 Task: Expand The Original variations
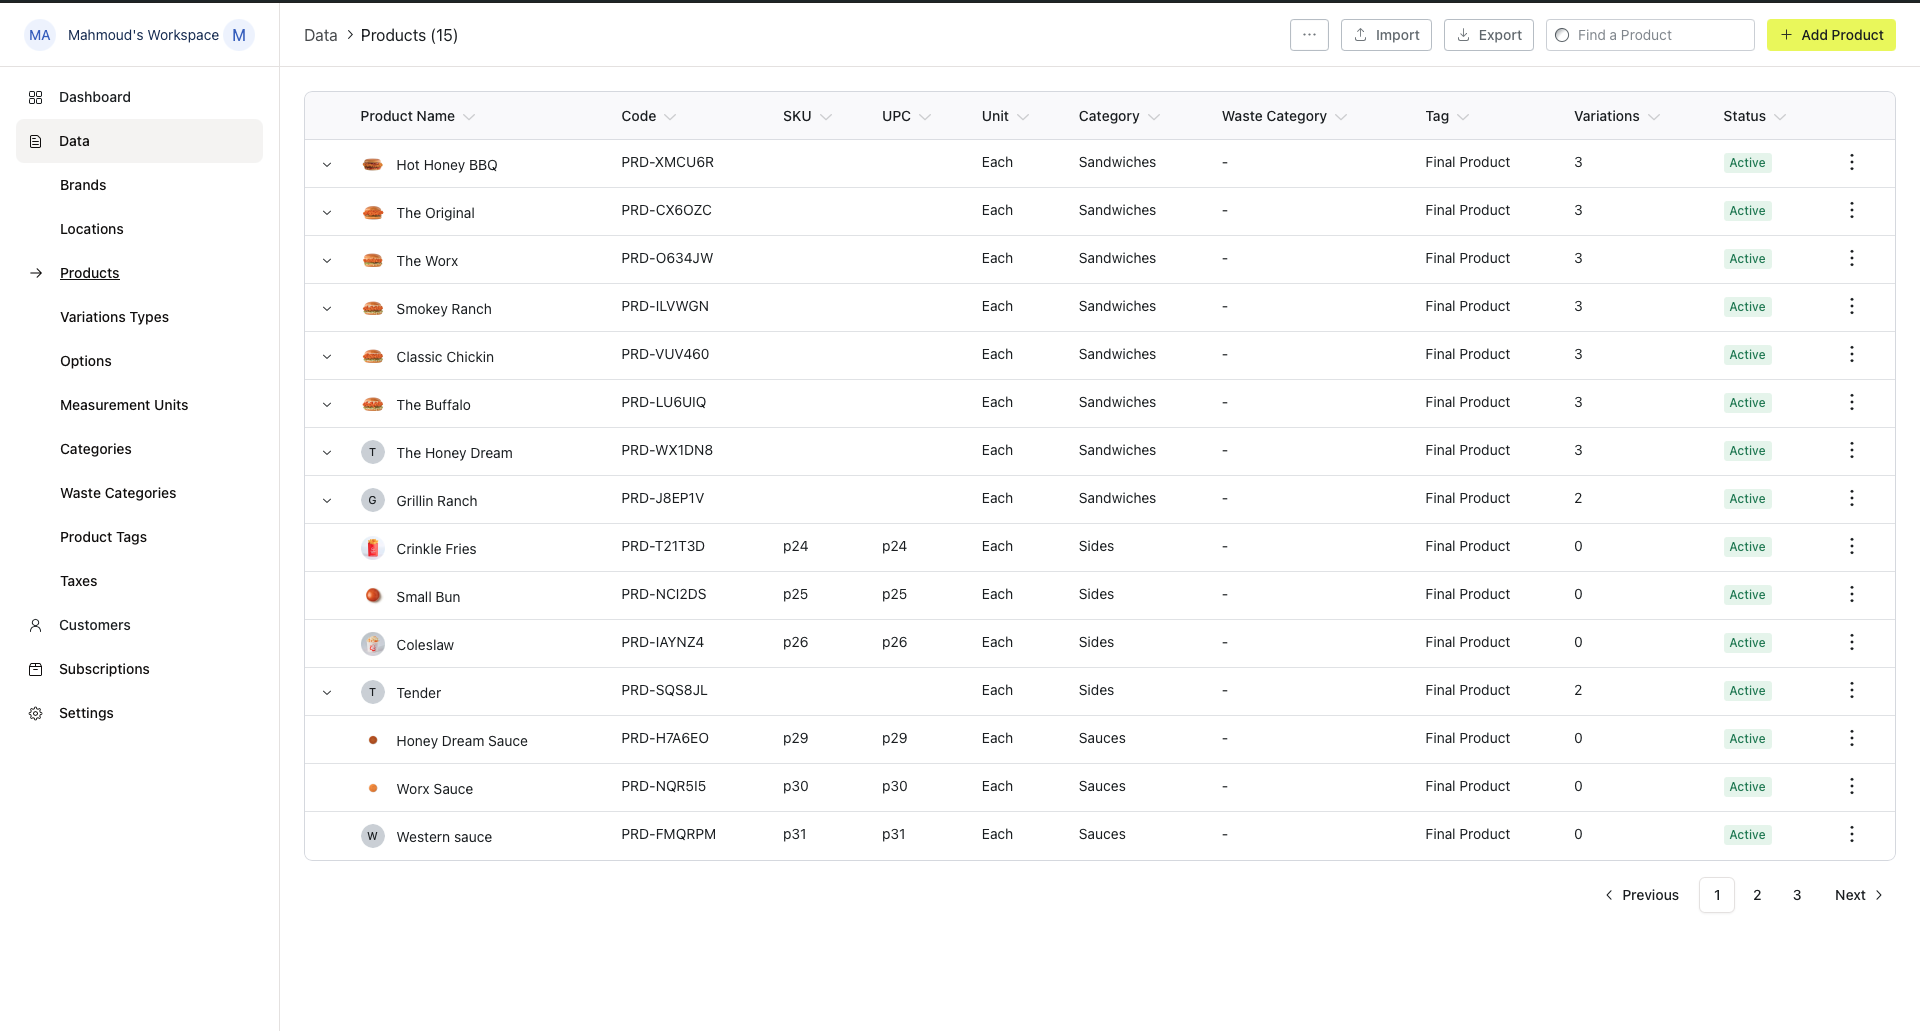(327, 213)
